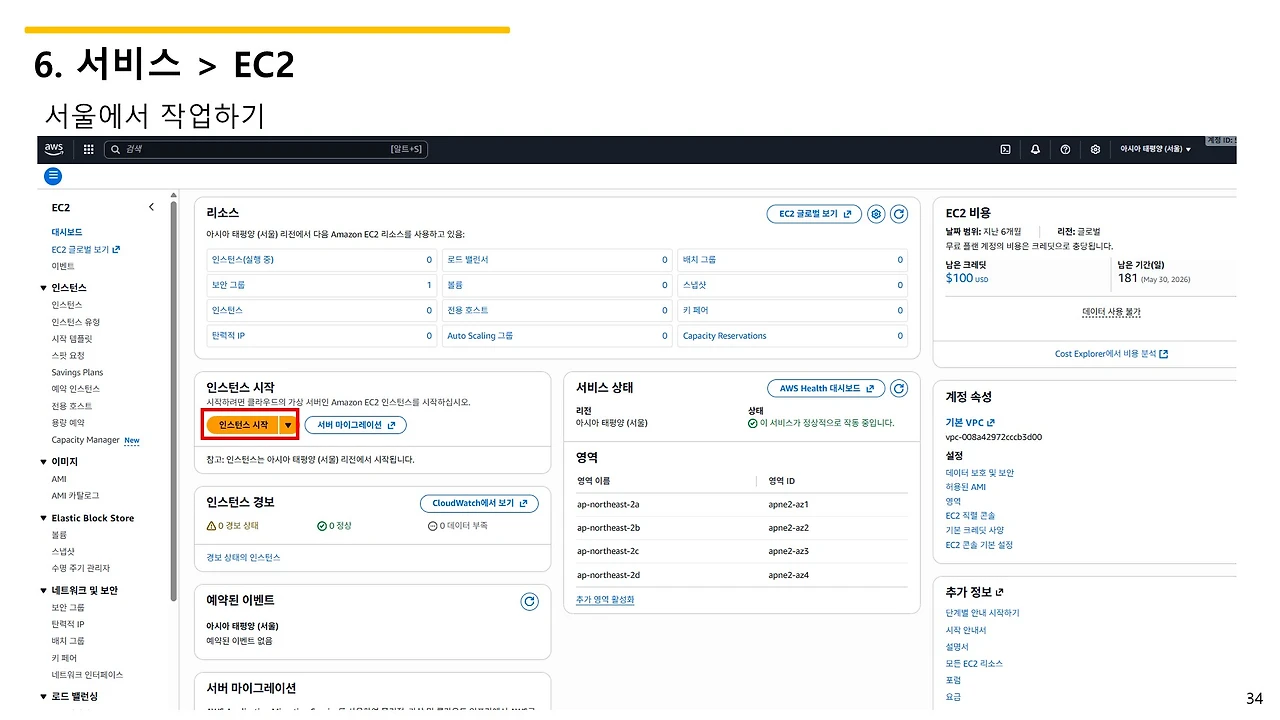Open 데이터 보호 및 보안 setting link
Viewport: 1280px width, 720px height.
[980, 473]
